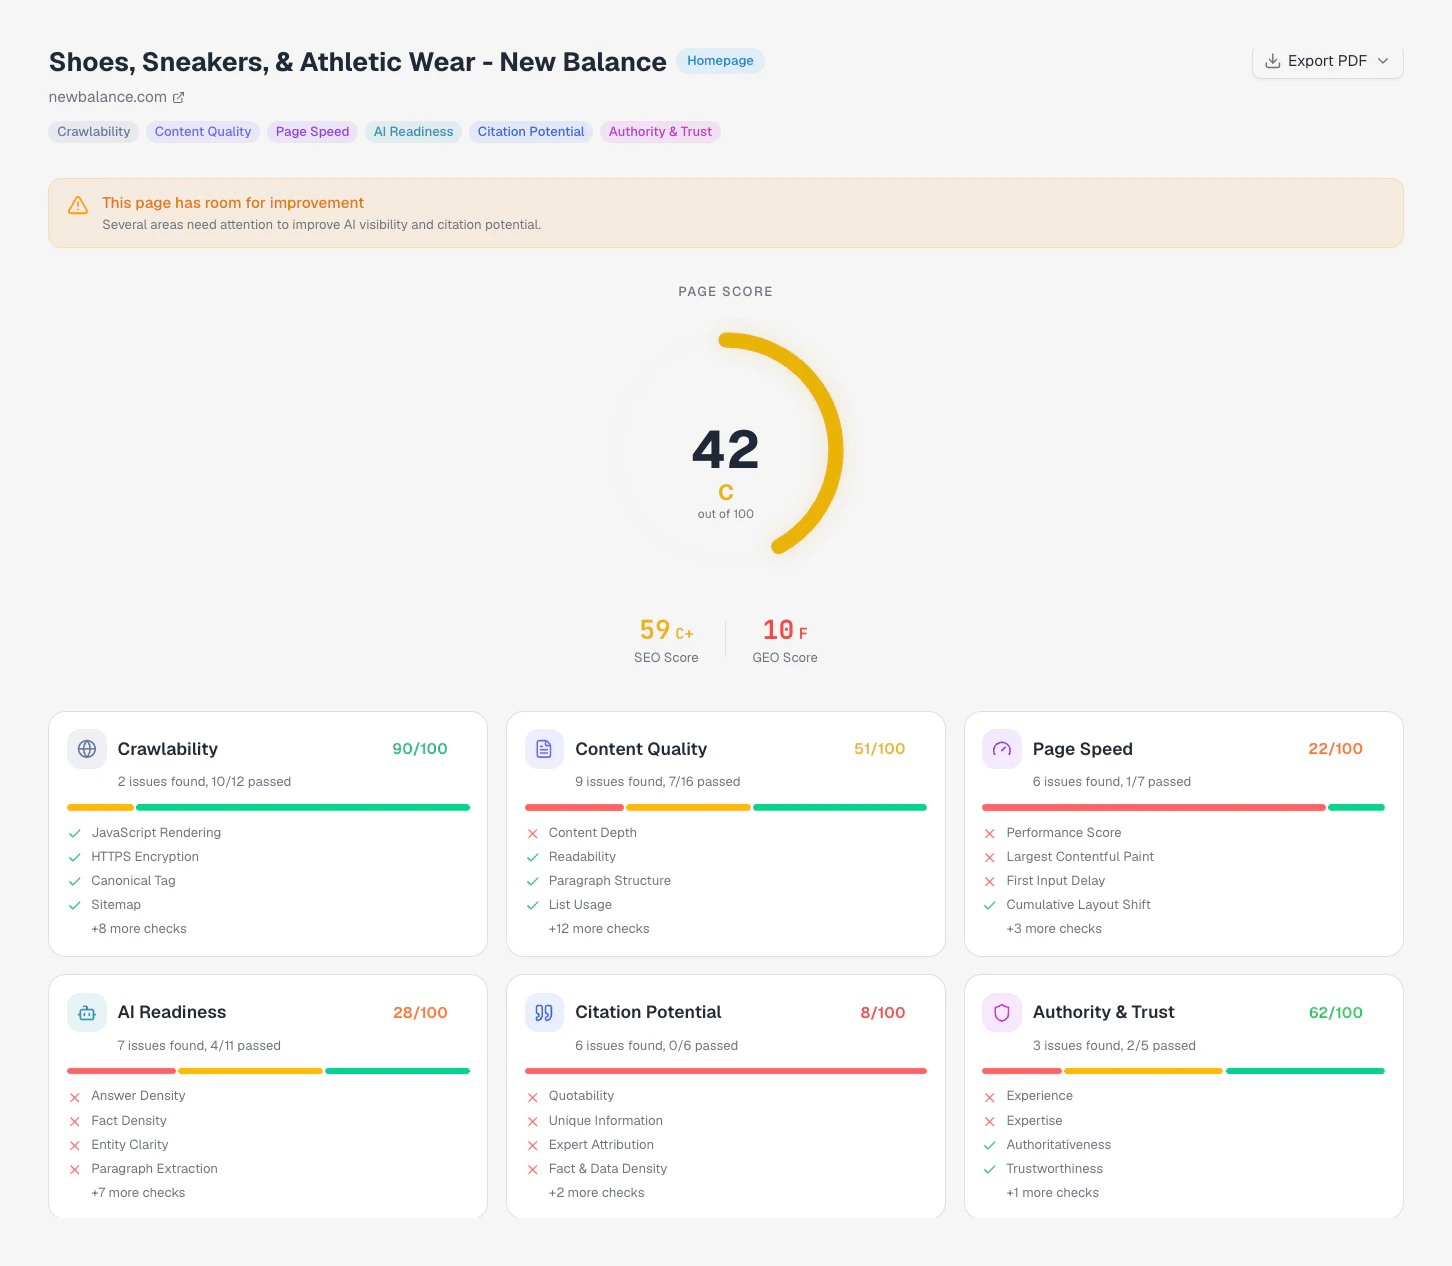Expand +8 more checks in Crawlability
The height and width of the screenshot is (1266, 1452).
pos(139,929)
